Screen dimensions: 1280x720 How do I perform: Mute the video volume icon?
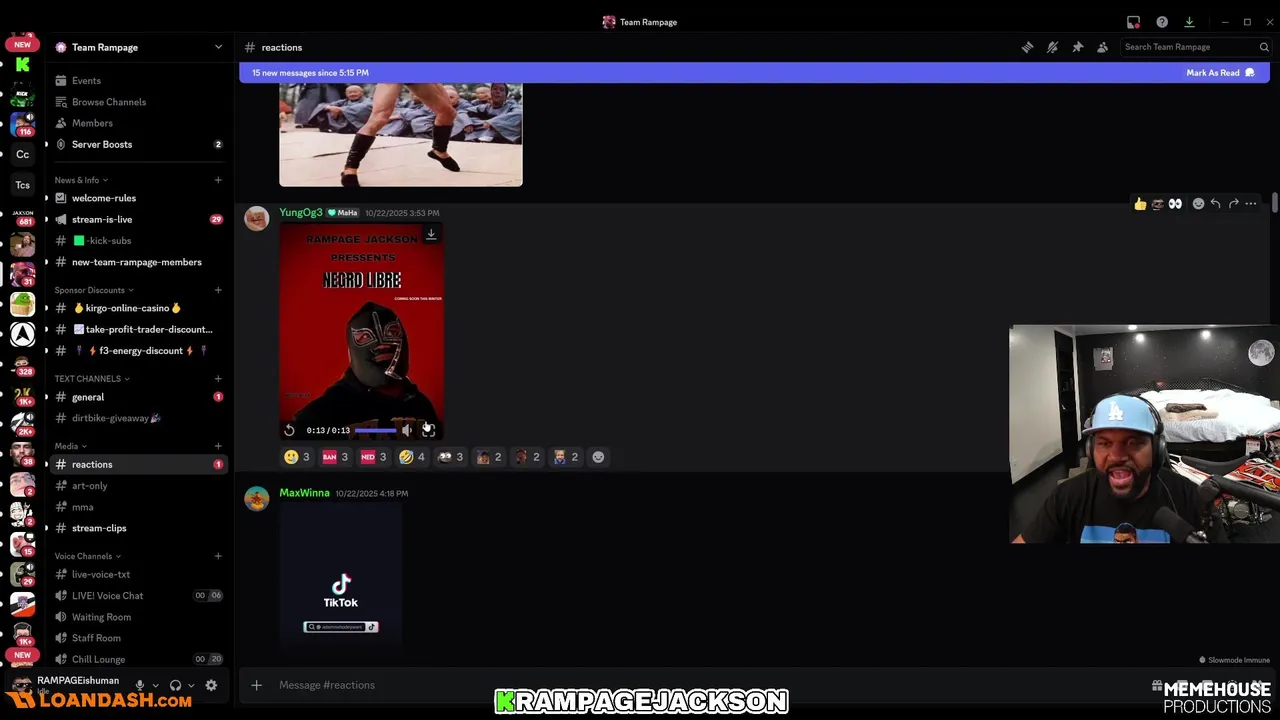[x=407, y=430]
